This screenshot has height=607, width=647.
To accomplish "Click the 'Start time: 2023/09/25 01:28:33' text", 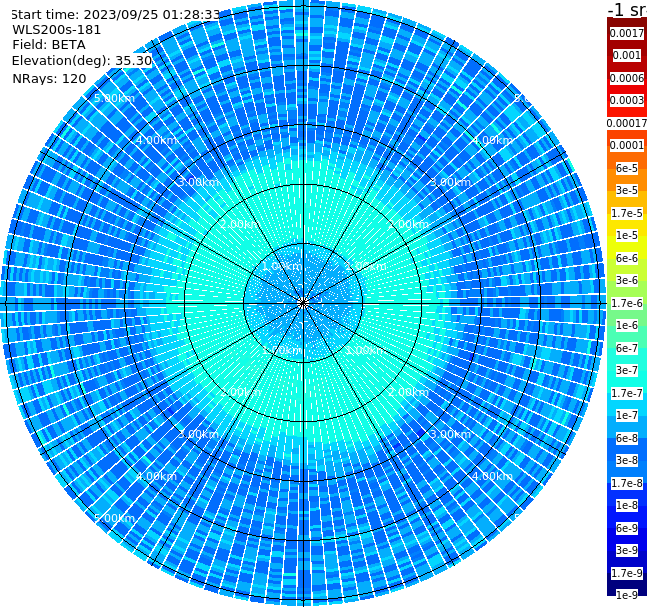I will click(115, 15).
